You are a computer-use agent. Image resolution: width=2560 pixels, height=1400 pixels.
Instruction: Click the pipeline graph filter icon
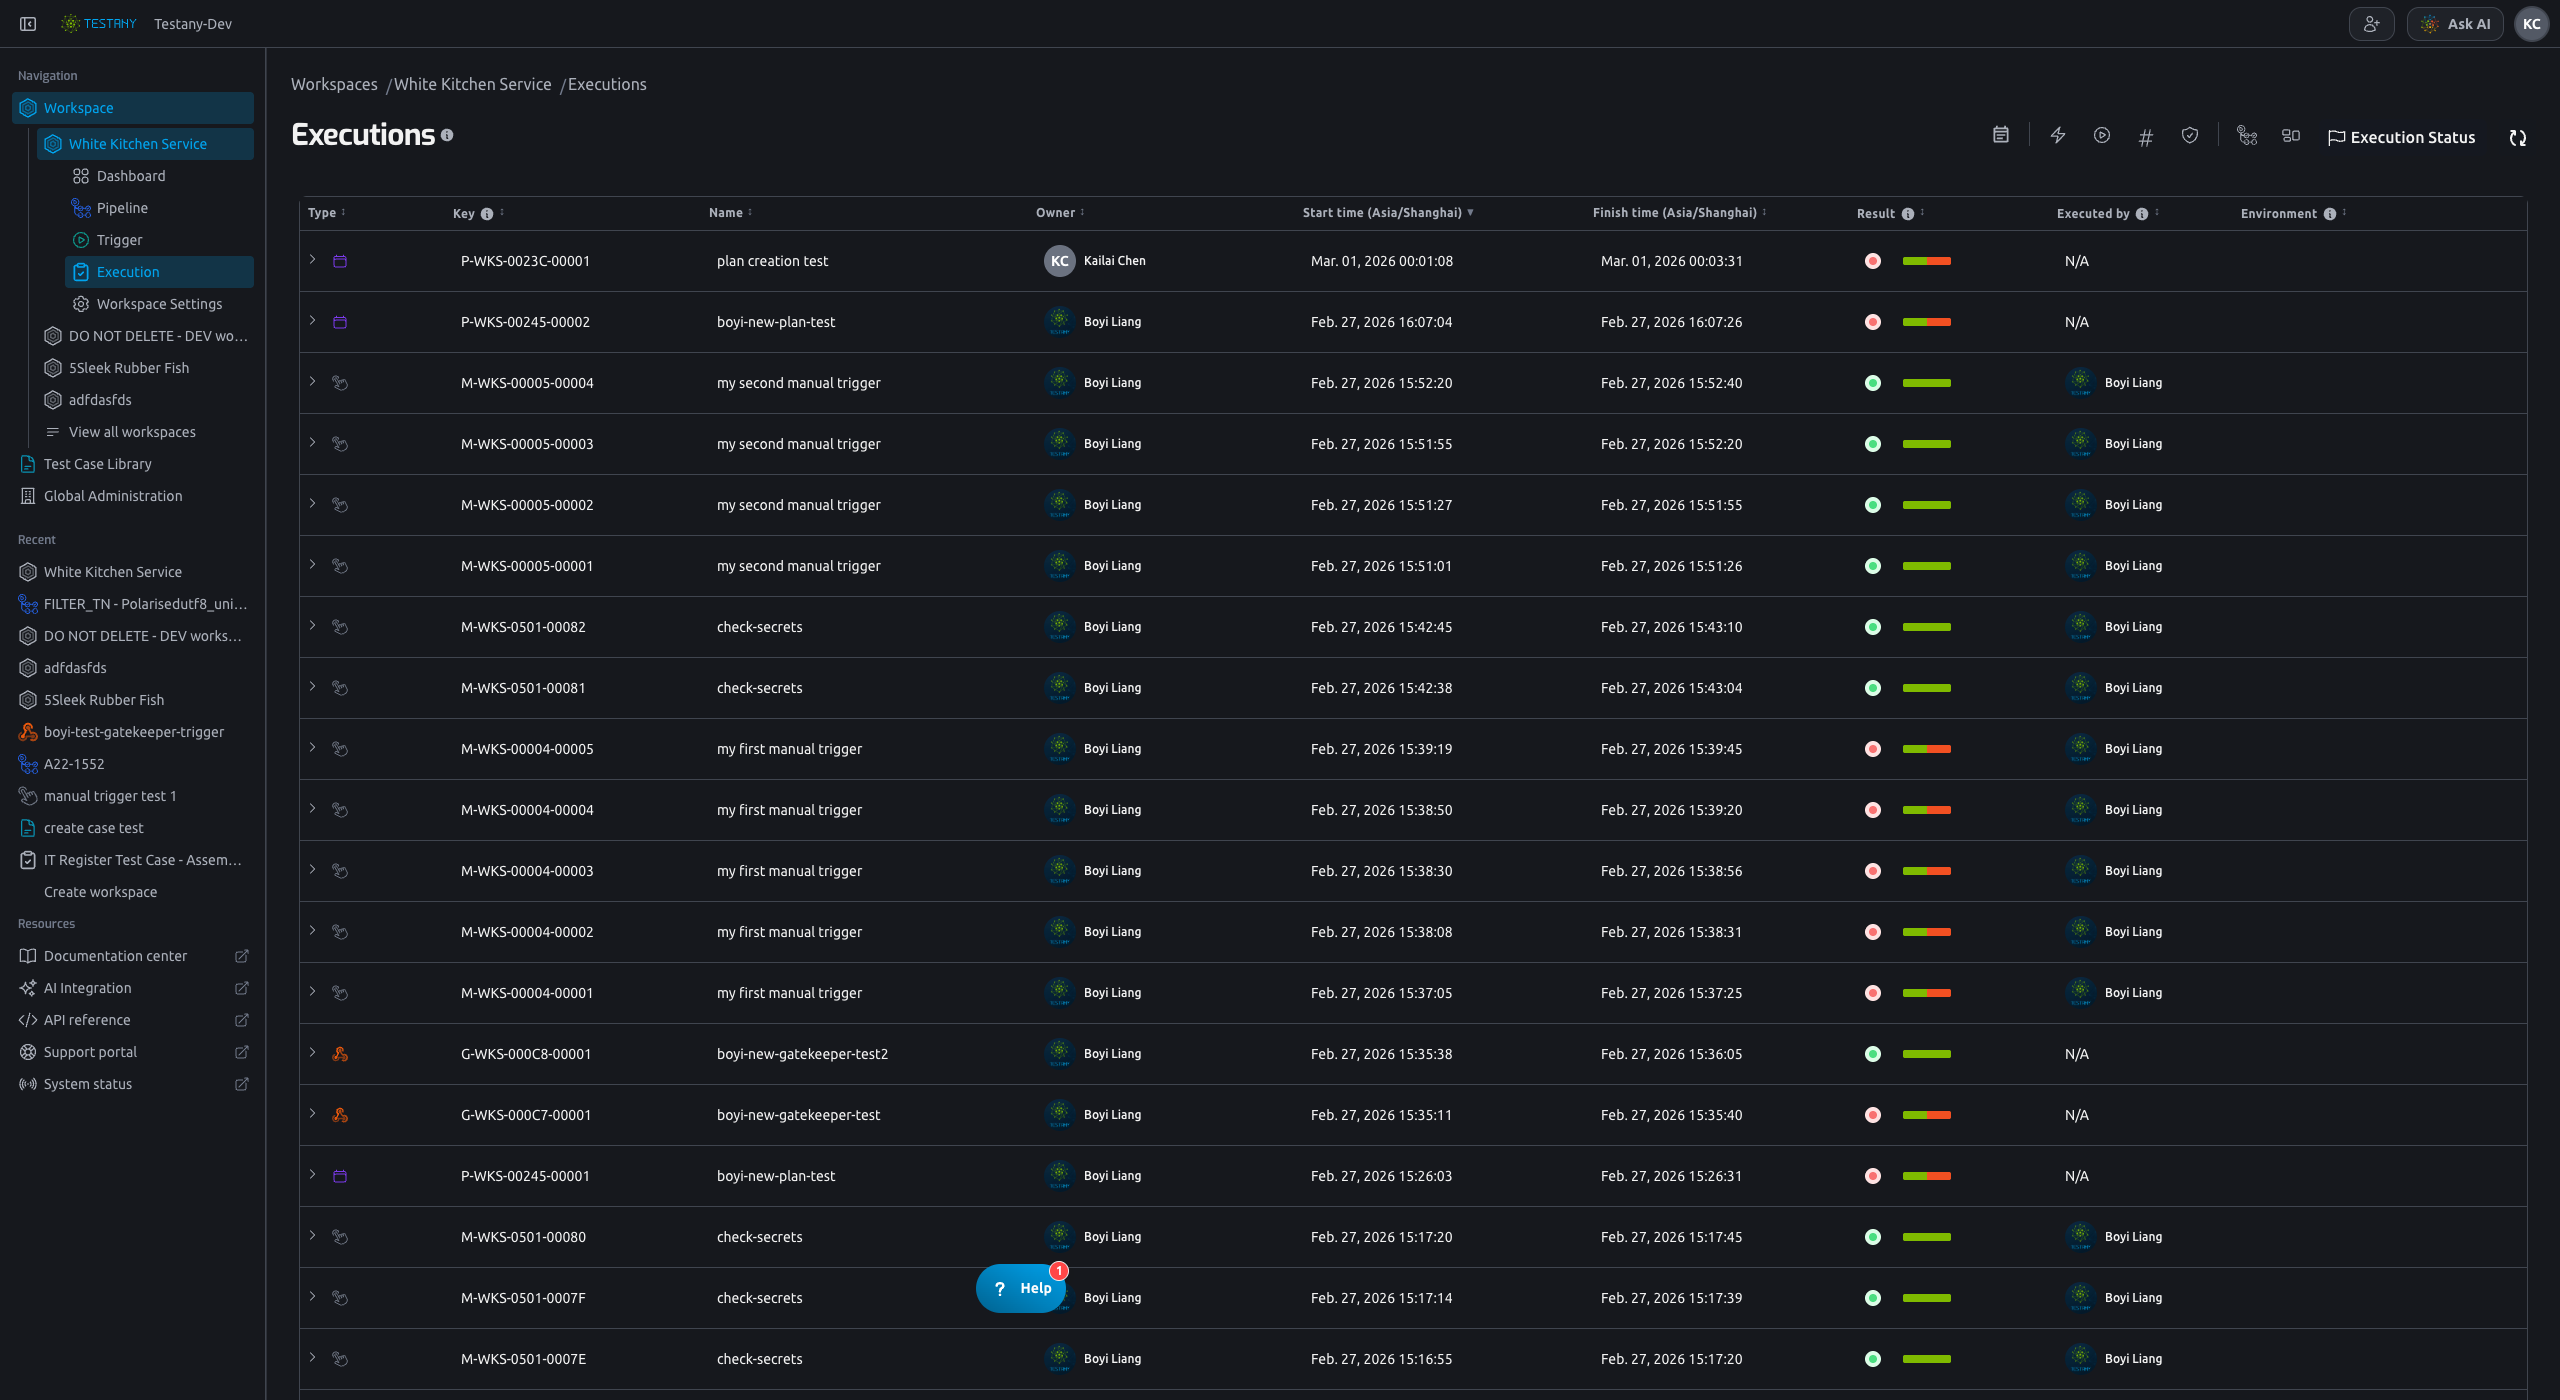2247,135
